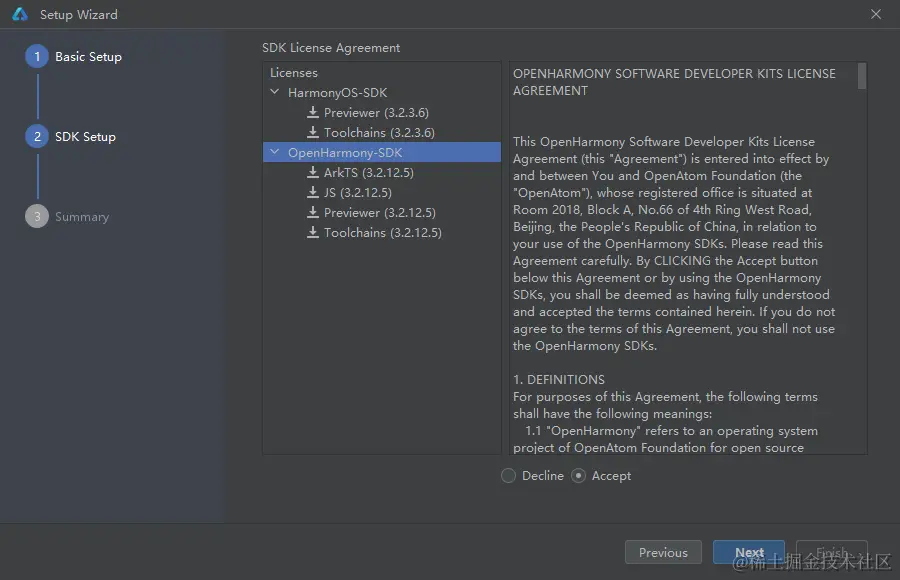Viewport: 900px width, 580px height.
Task: Click step 3 circle for Summary
Action: tap(37, 216)
